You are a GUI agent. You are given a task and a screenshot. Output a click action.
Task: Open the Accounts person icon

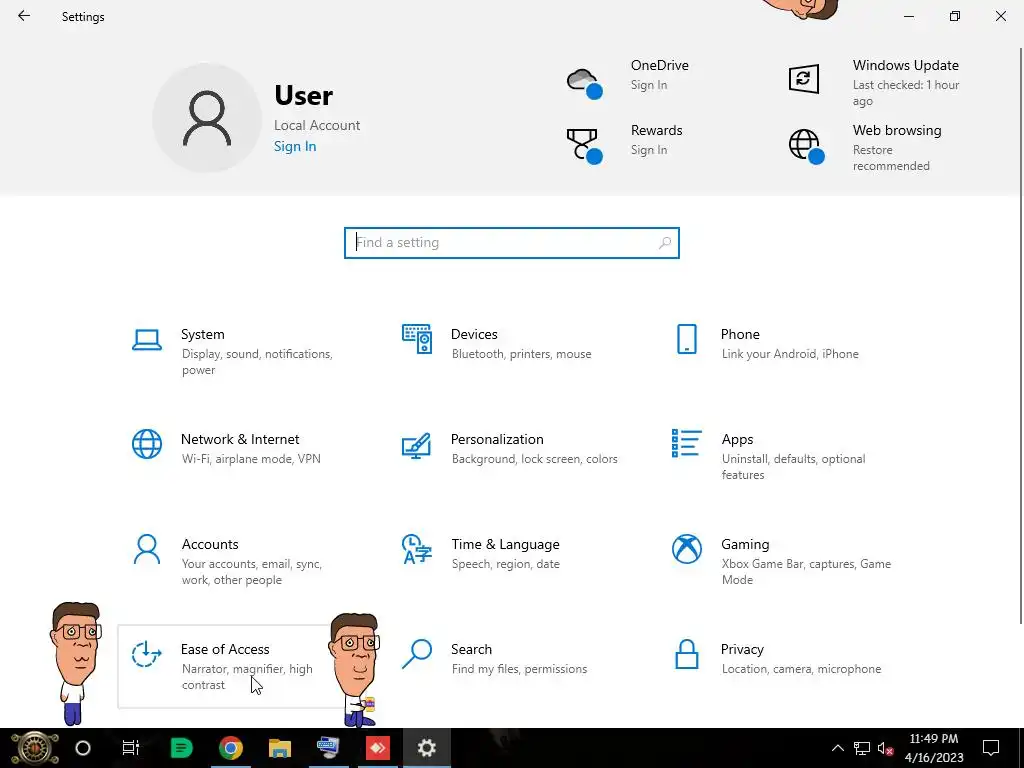[x=147, y=549]
